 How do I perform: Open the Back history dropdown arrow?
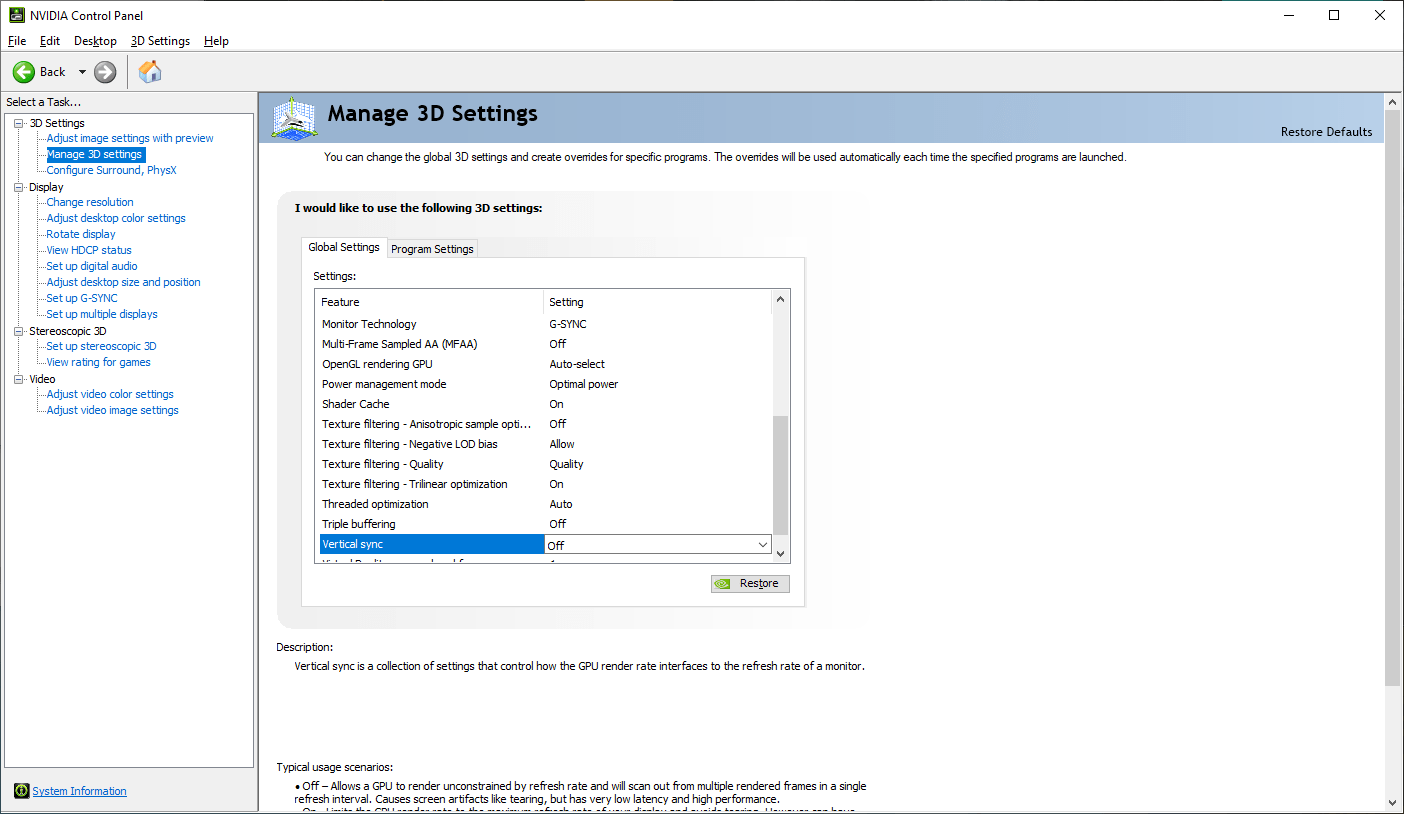coord(82,72)
